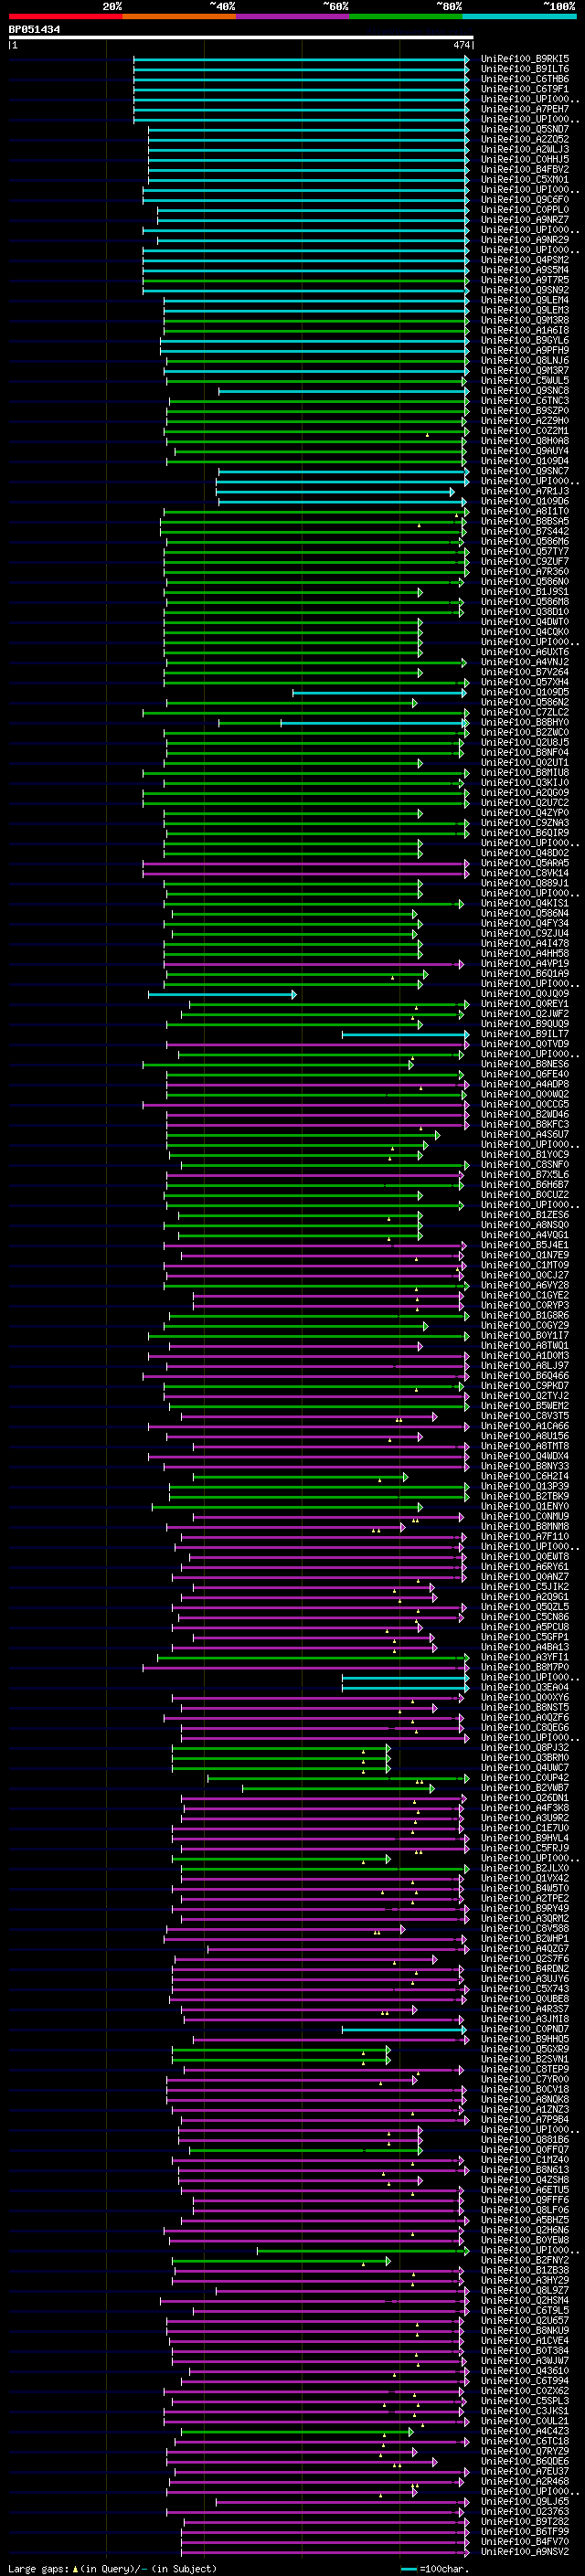Click the query ID BP051434
The height and width of the screenshot is (2576, 585).
[x=34, y=30]
